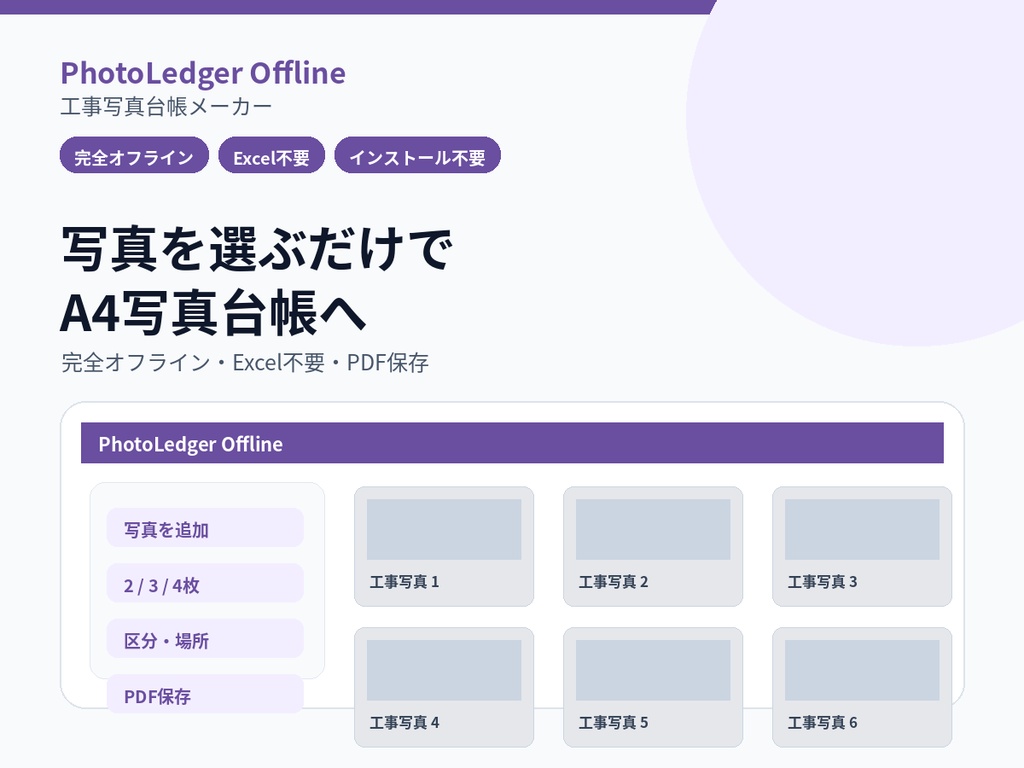Click the 完全オフライン・Excel不要・PDF保存 tagline

click(245, 362)
